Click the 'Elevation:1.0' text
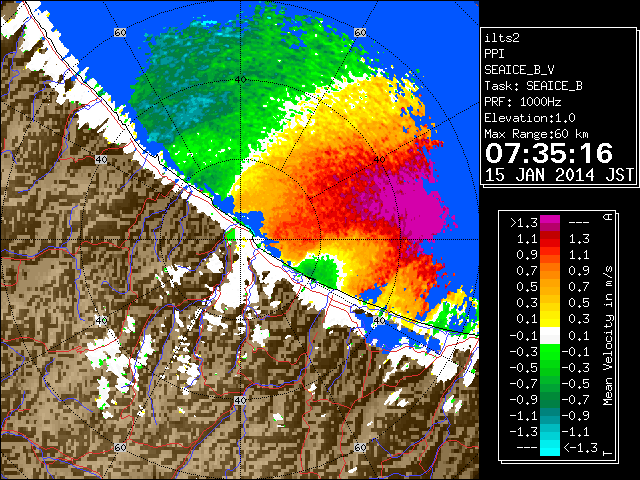Viewport: 640px width, 480px height. click(530, 118)
